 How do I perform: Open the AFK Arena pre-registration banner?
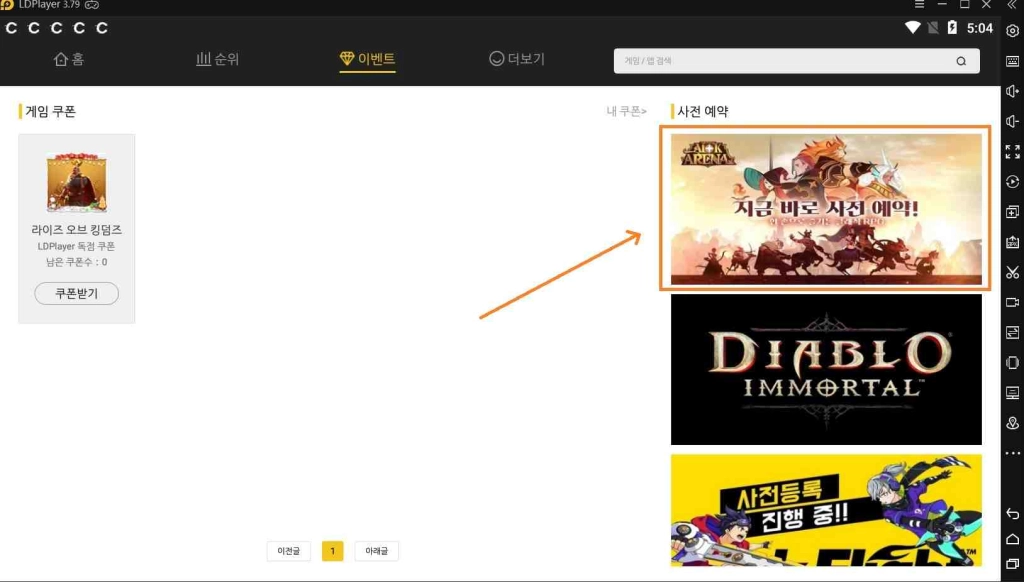(x=826, y=209)
